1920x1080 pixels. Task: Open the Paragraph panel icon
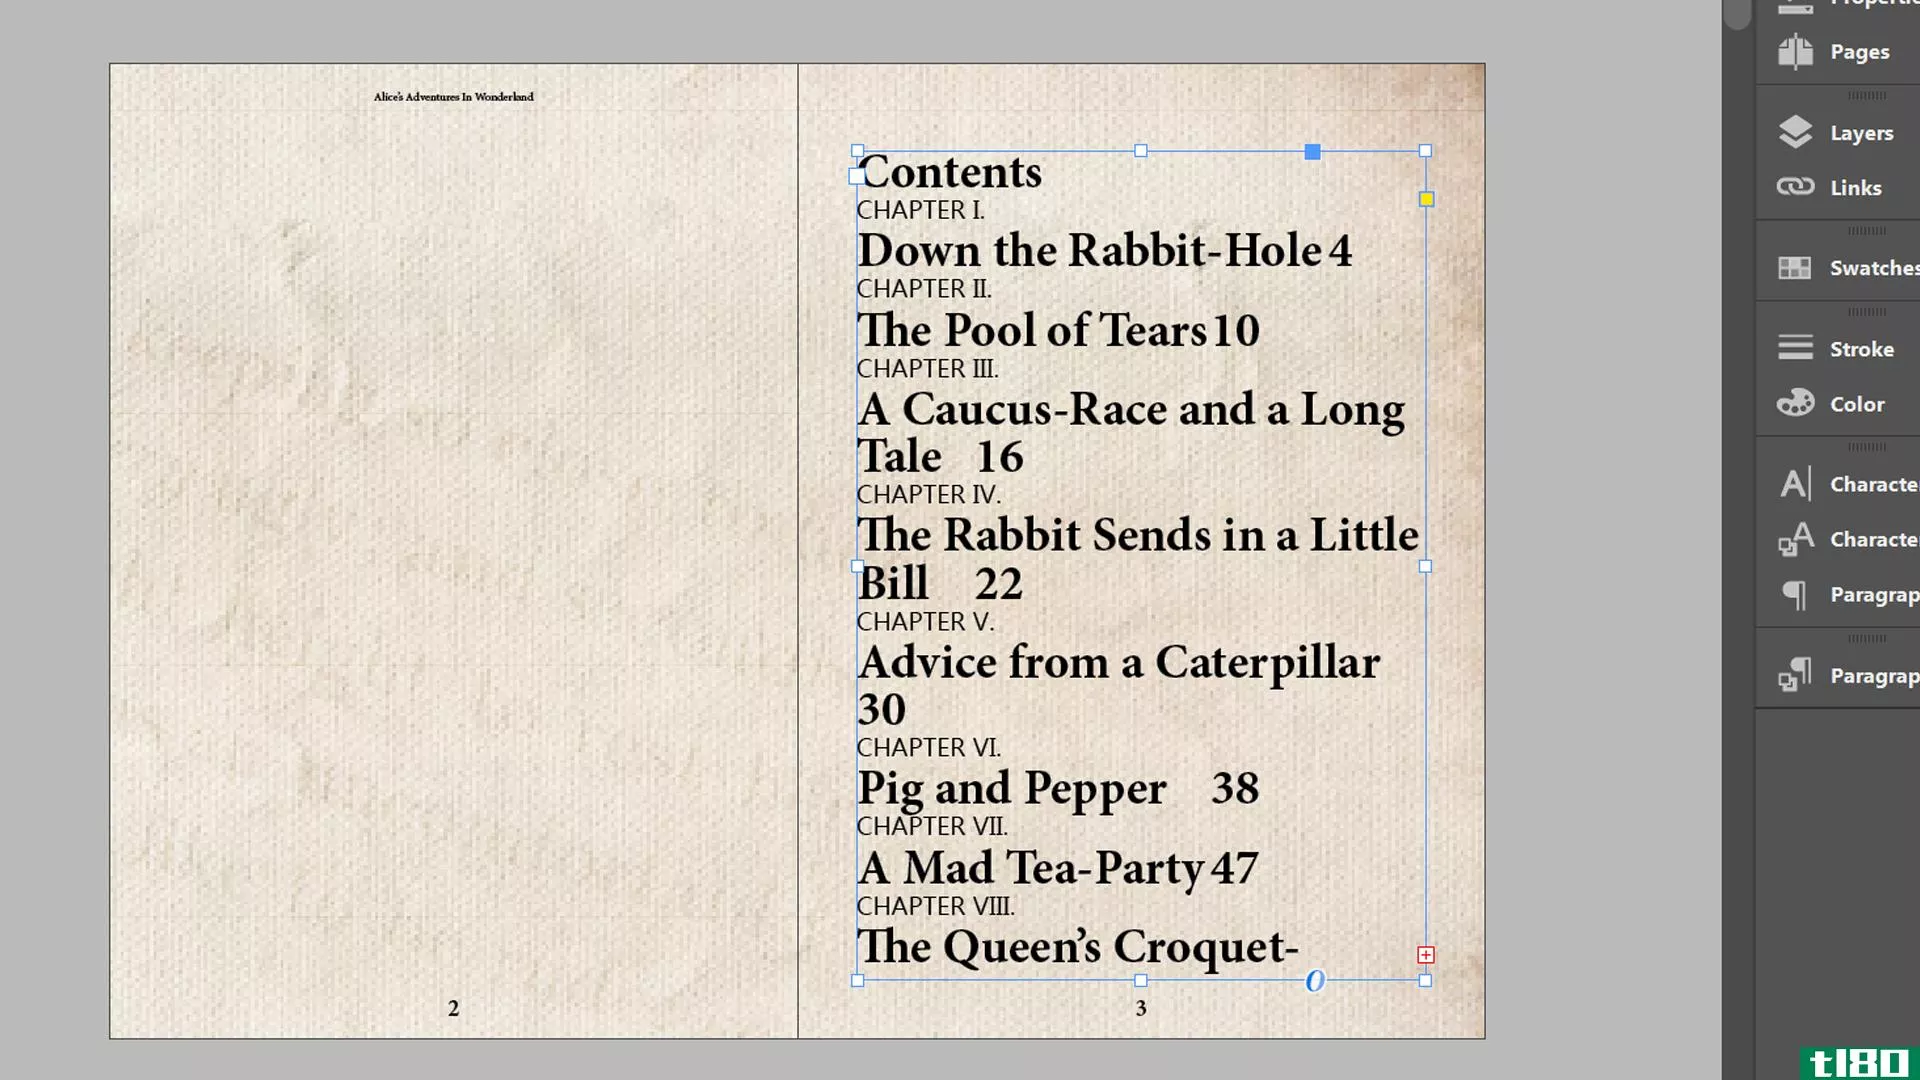(1795, 595)
